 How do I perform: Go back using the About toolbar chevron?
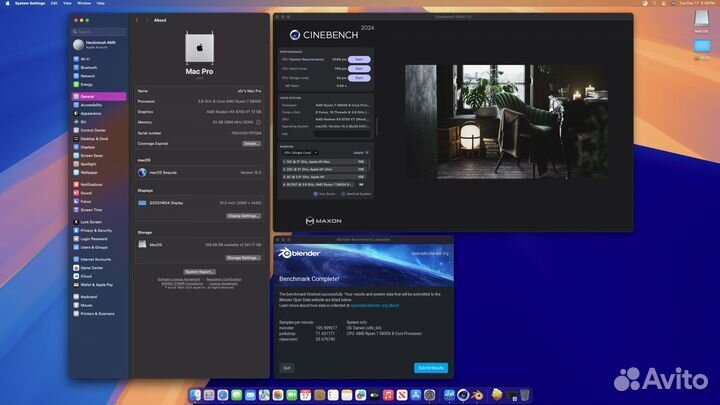pyautogui.click(x=137, y=20)
